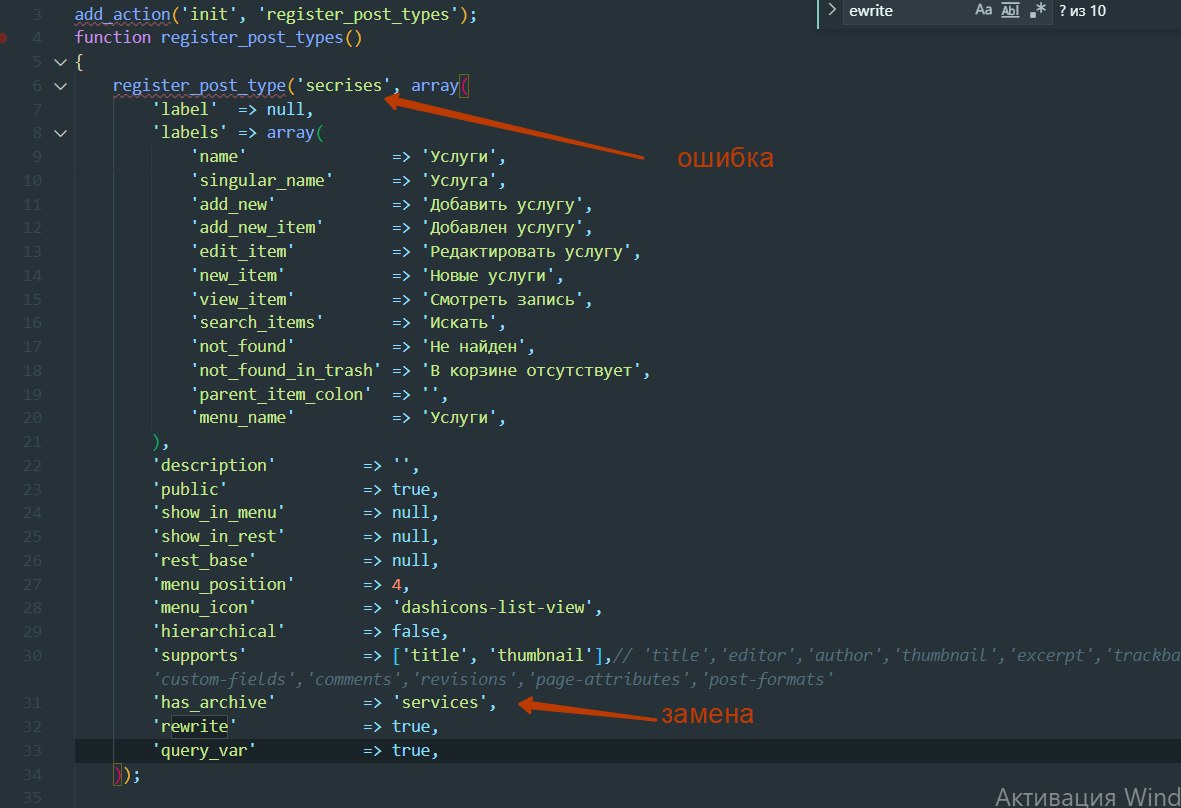This screenshot has height=808, width=1181.
Task: Click the 'Услуга' string value
Action: (x=459, y=181)
